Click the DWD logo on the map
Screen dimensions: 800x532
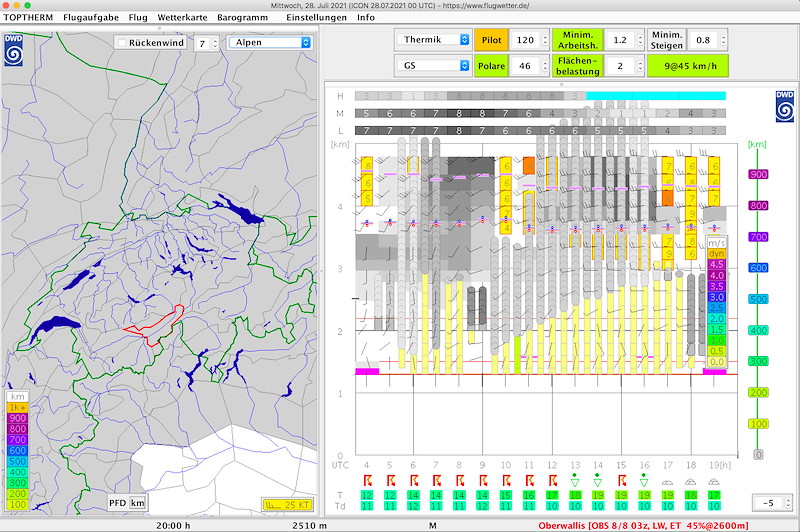pyautogui.click(x=13, y=49)
